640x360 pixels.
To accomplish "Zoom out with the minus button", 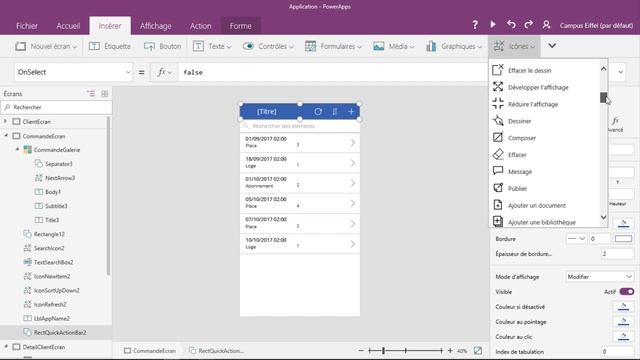I will coord(361,350).
